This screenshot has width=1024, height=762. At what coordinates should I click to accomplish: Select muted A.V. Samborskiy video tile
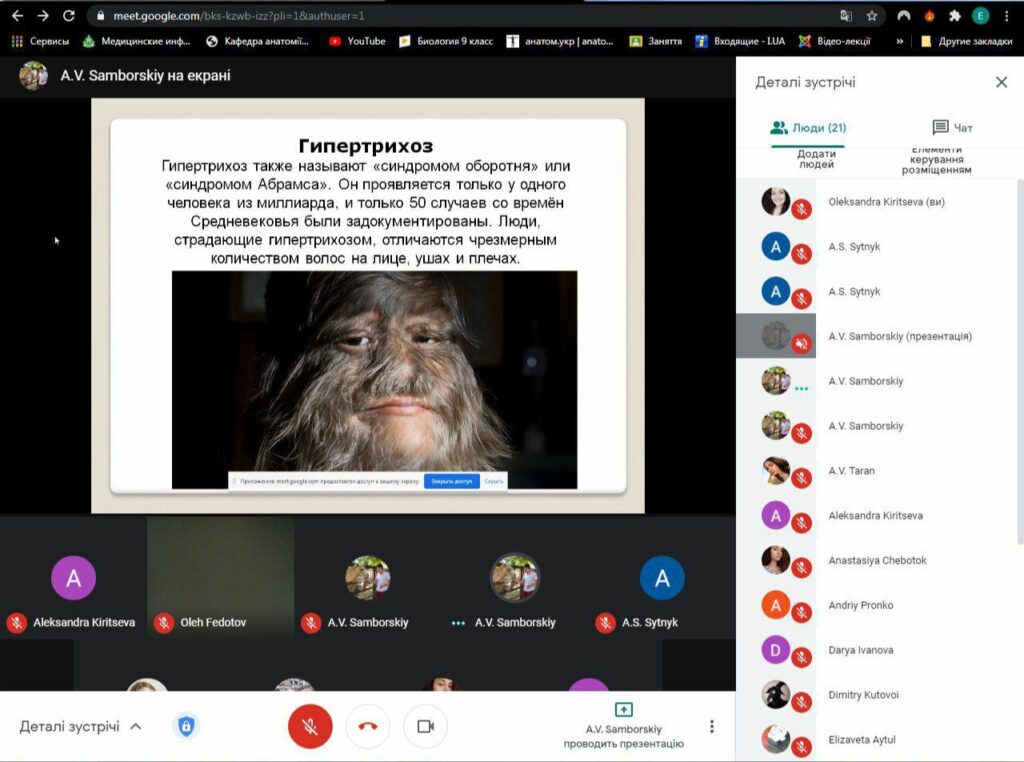point(368,578)
